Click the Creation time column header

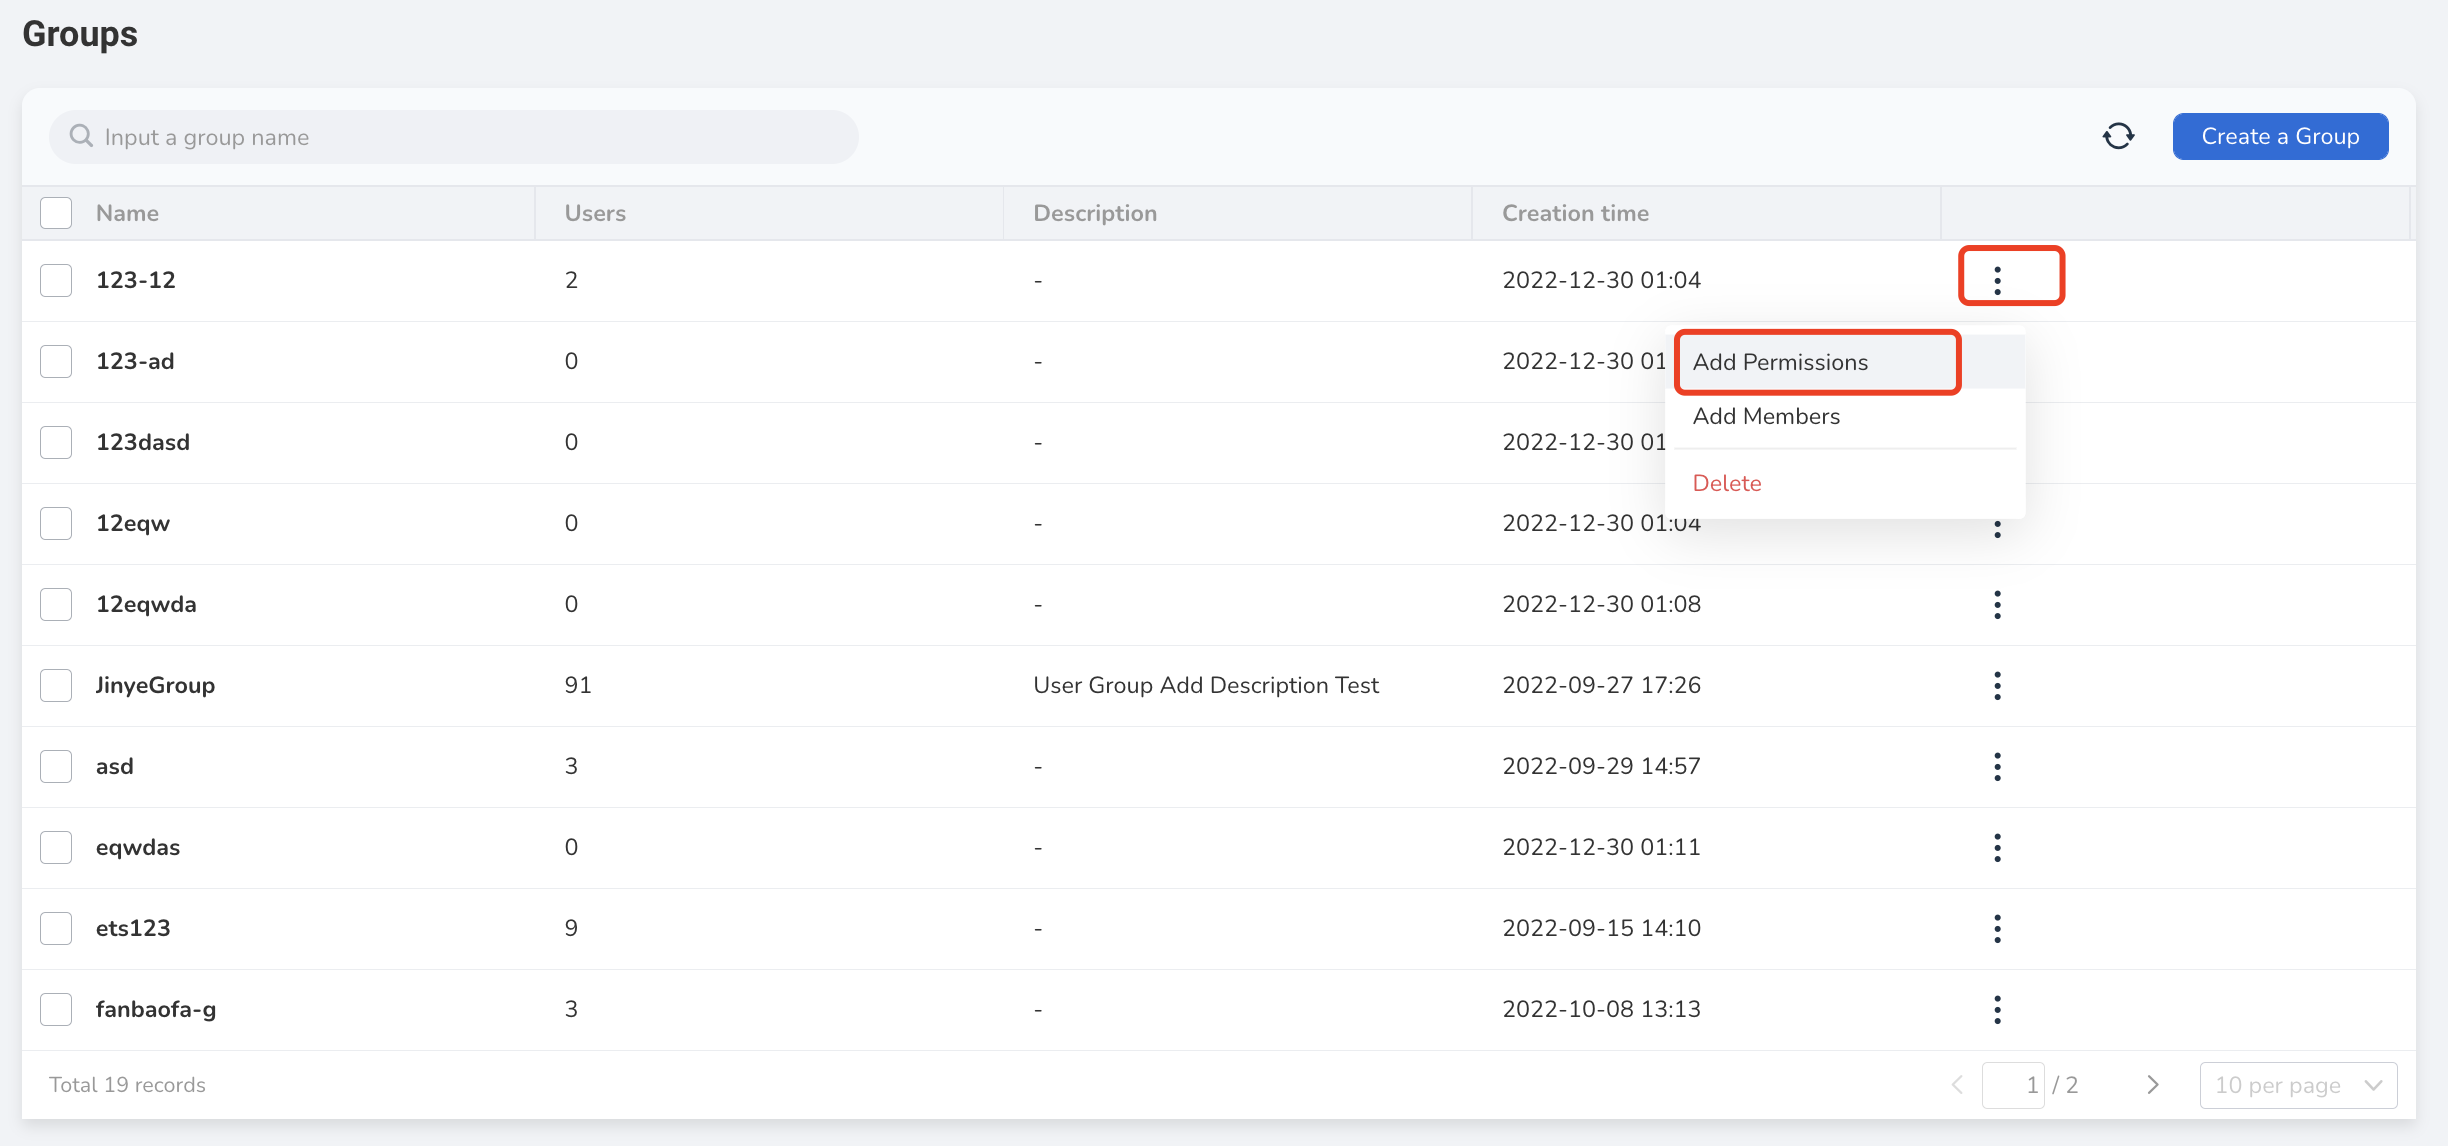coord(1575,213)
